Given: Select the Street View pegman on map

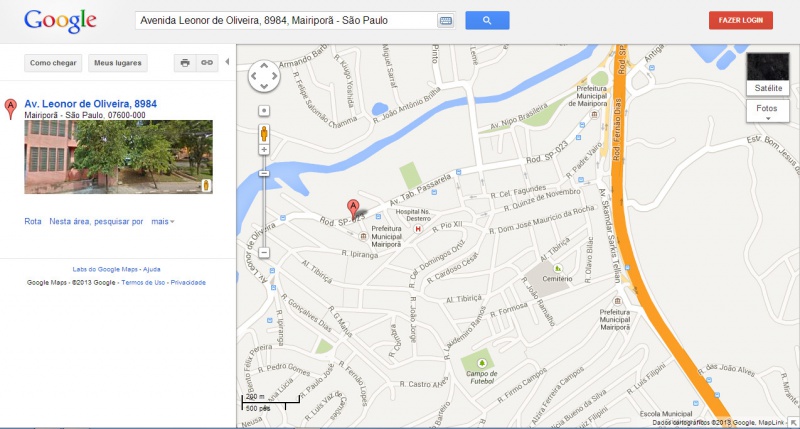Looking at the screenshot, I should 264,133.
